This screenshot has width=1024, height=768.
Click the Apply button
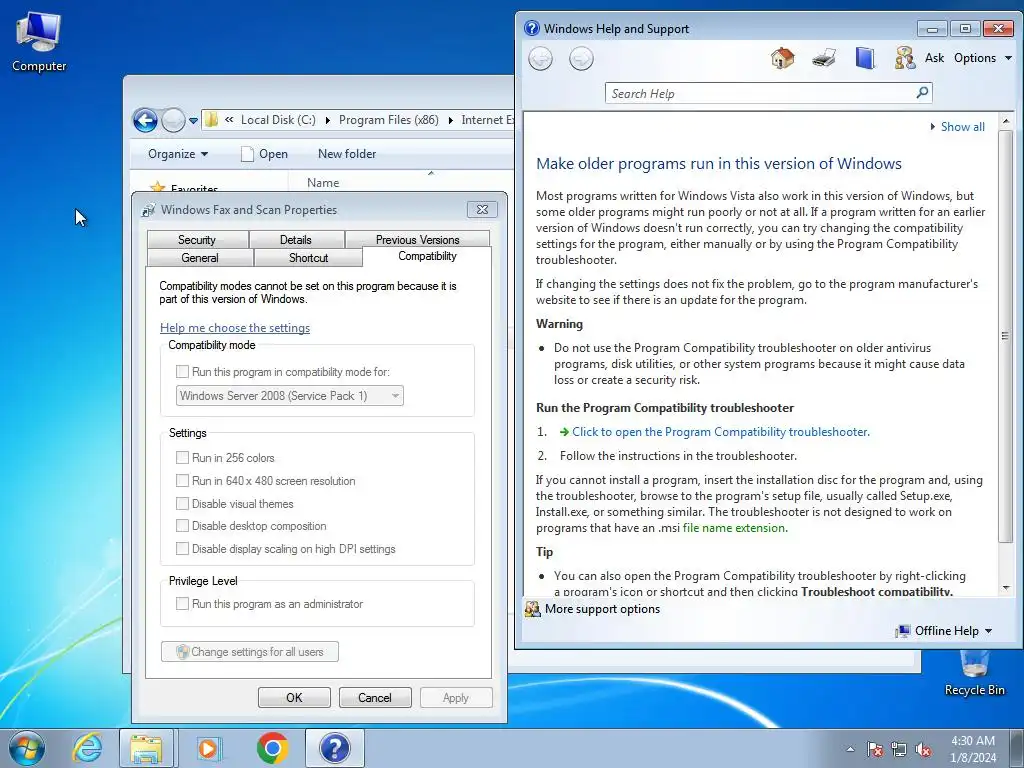(x=456, y=697)
